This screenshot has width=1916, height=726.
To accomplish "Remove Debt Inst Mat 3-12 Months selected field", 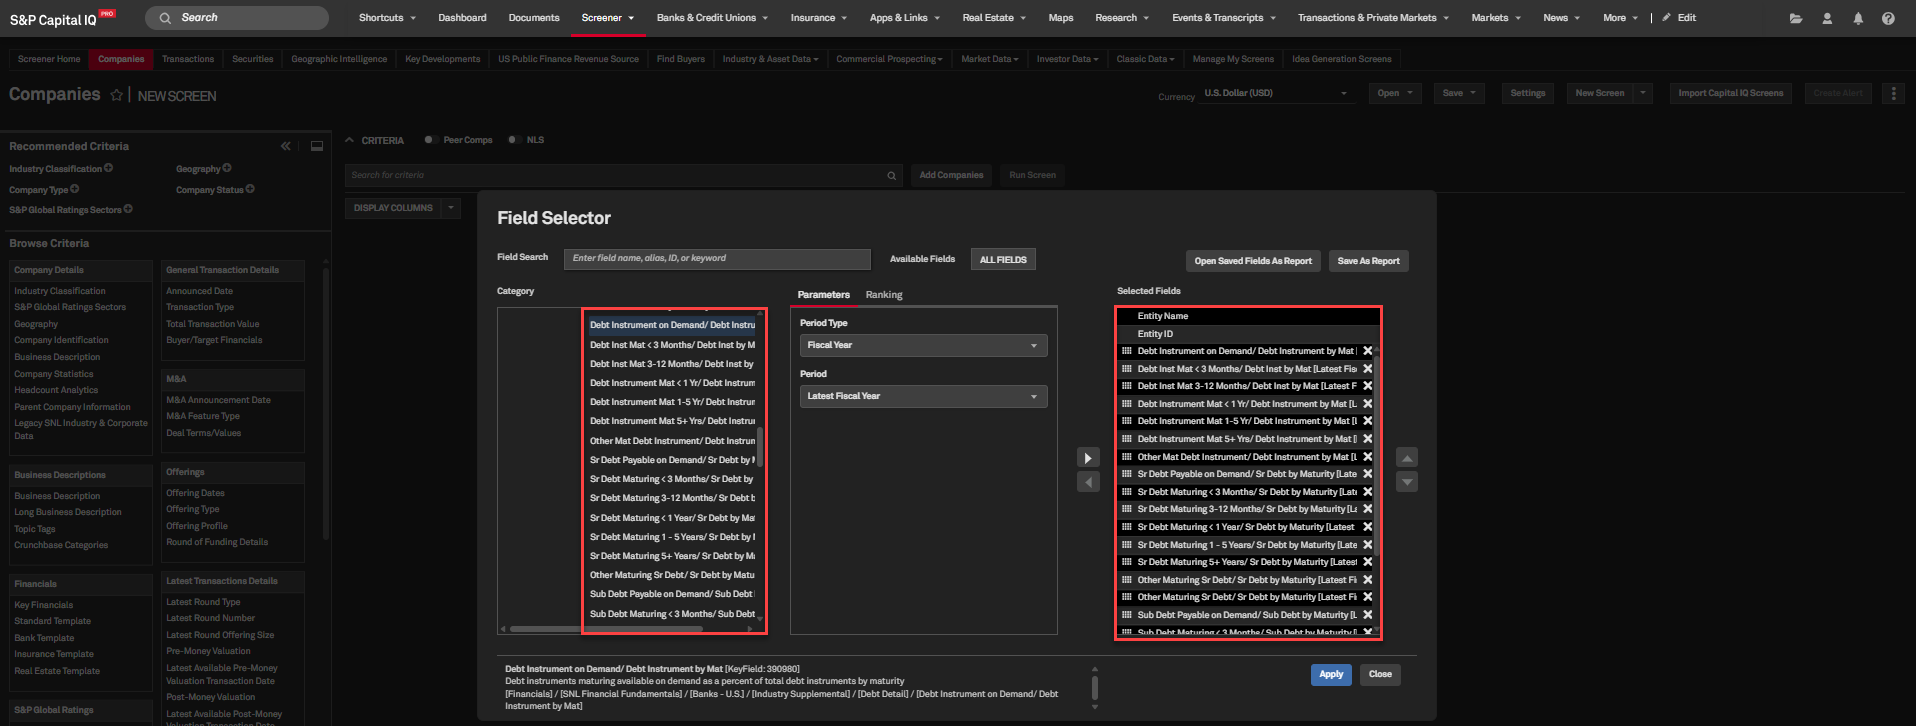I will click(x=1367, y=386).
